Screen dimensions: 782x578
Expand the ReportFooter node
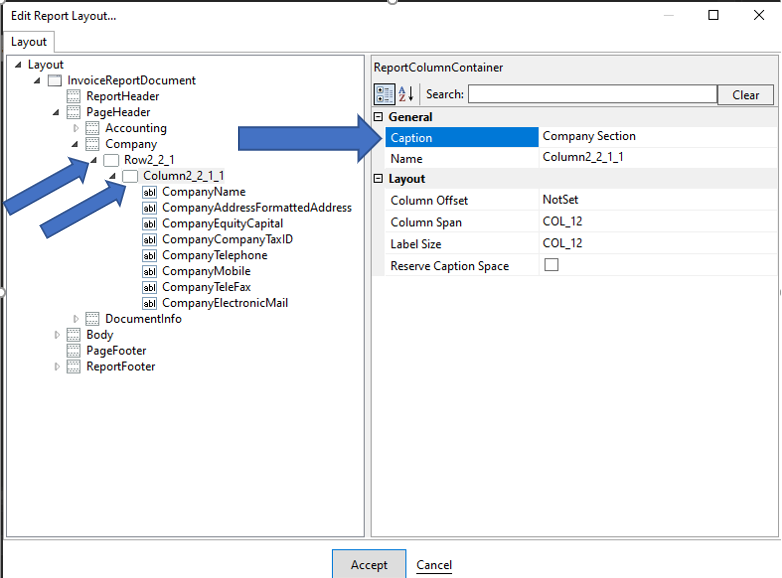pyautogui.click(x=57, y=367)
